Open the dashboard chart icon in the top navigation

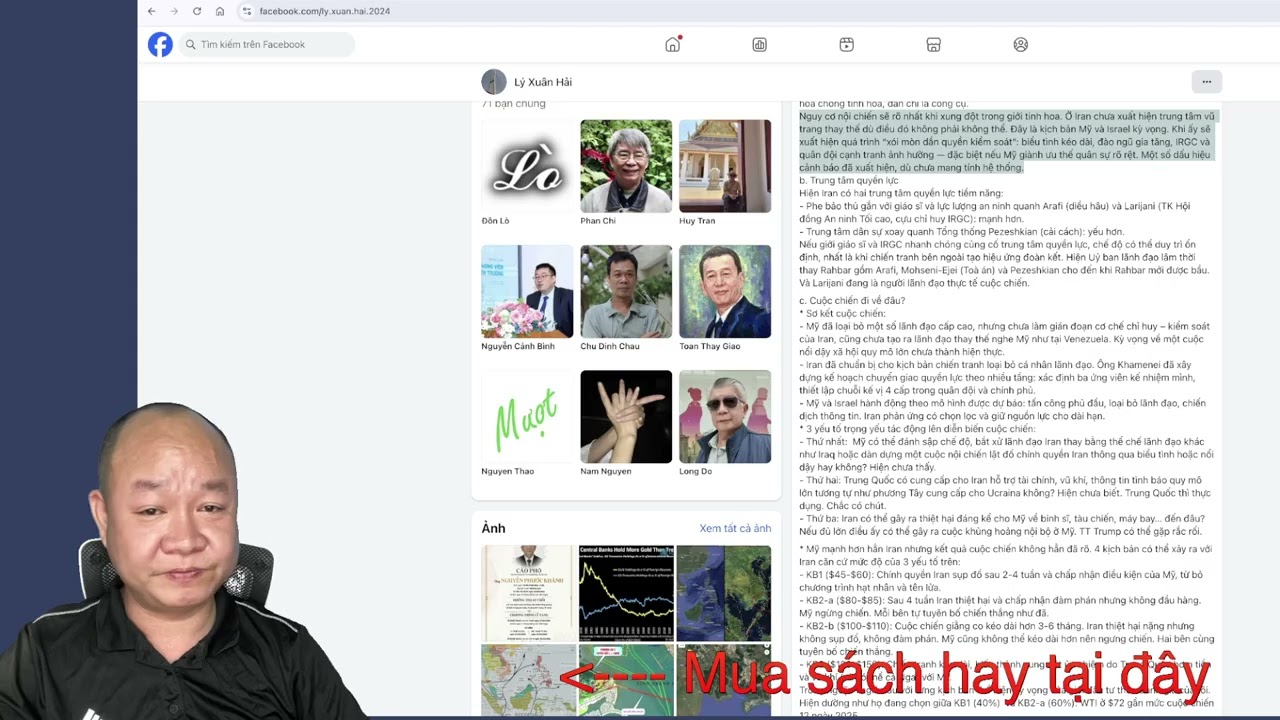point(759,44)
